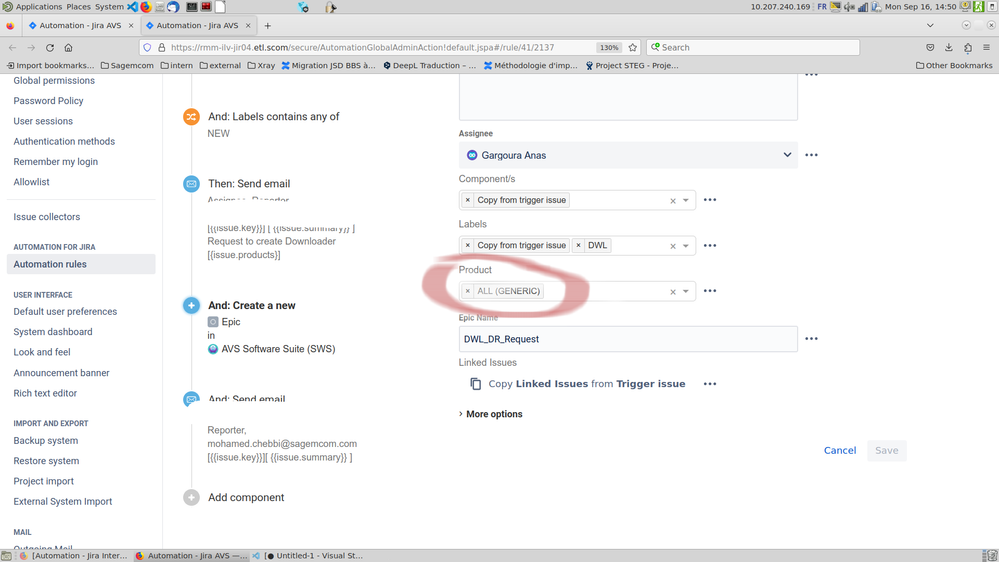Image resolution: width=999 pixels, height=562 pixels.
Task: Click the Add component plus icon
Action: pos(191,498)
